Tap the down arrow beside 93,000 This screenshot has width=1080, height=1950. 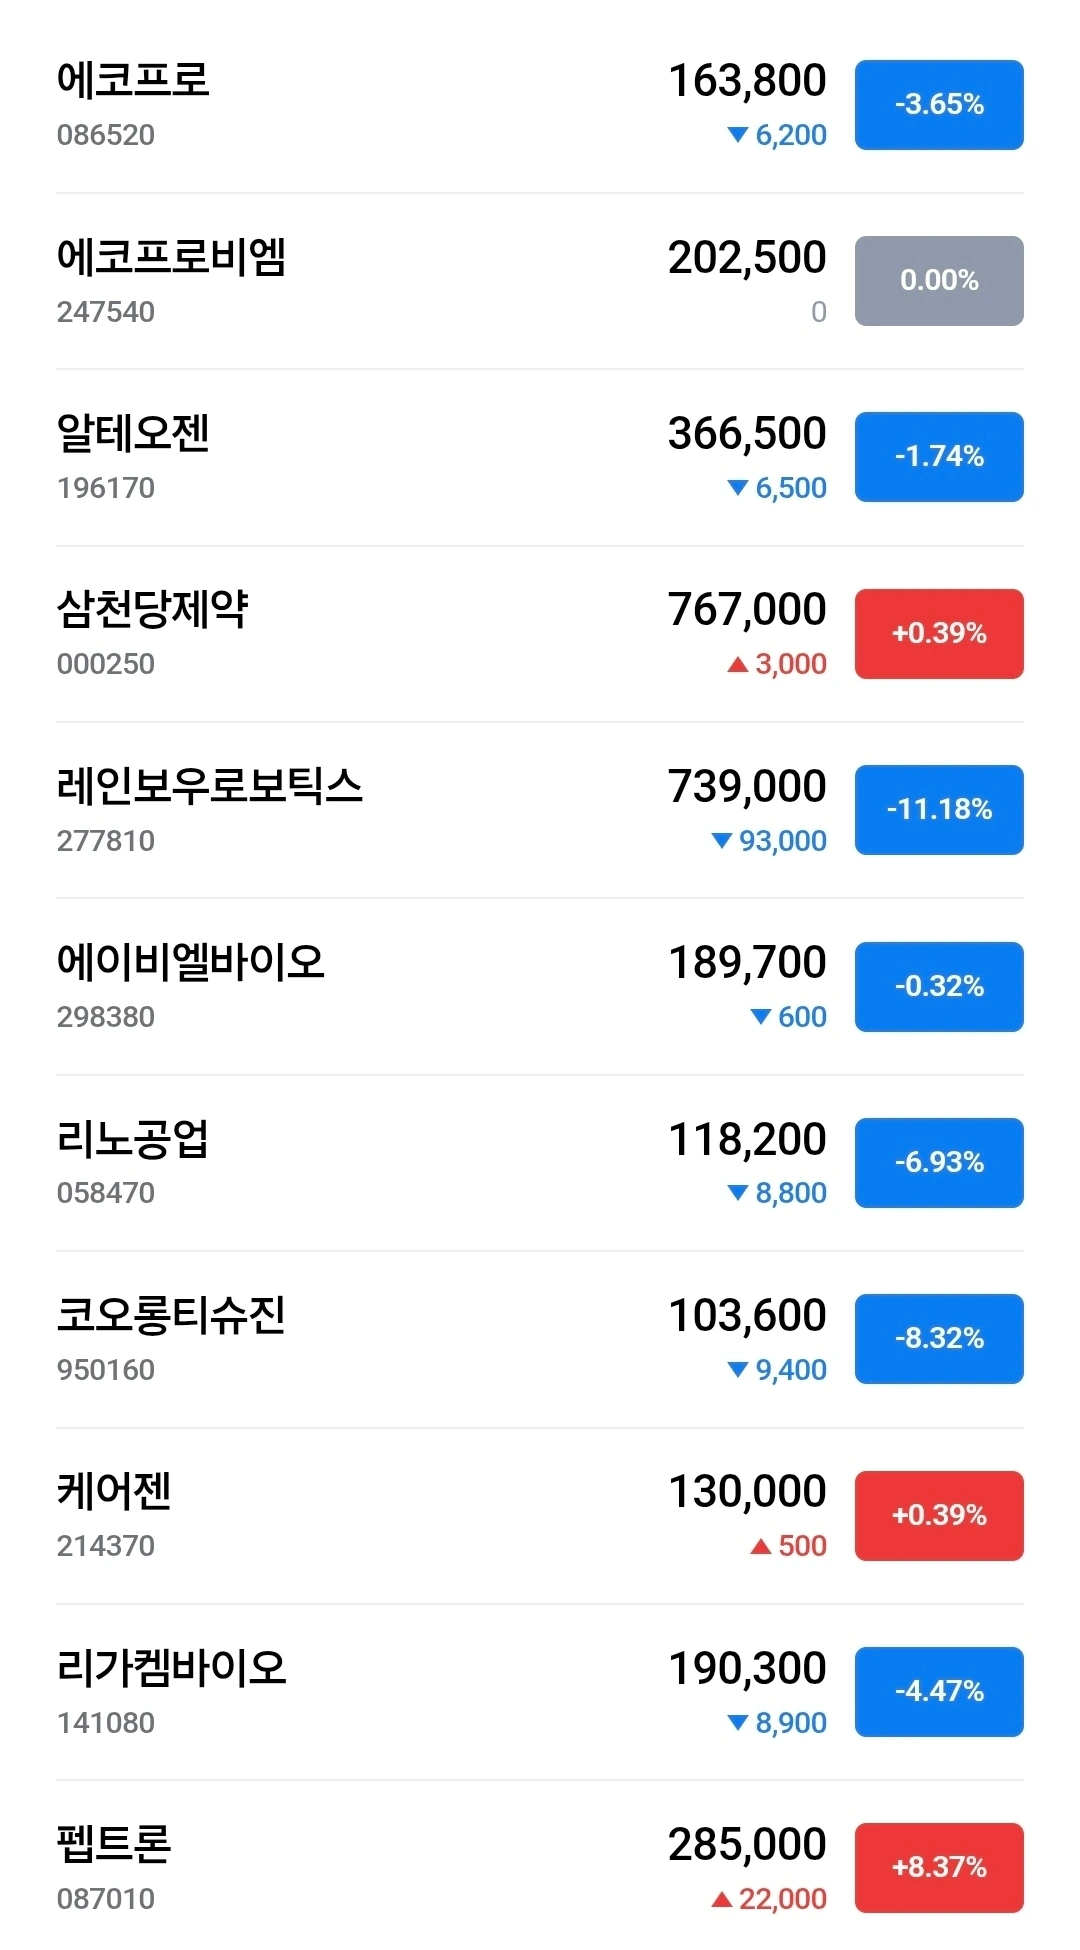tap(721, 841)
